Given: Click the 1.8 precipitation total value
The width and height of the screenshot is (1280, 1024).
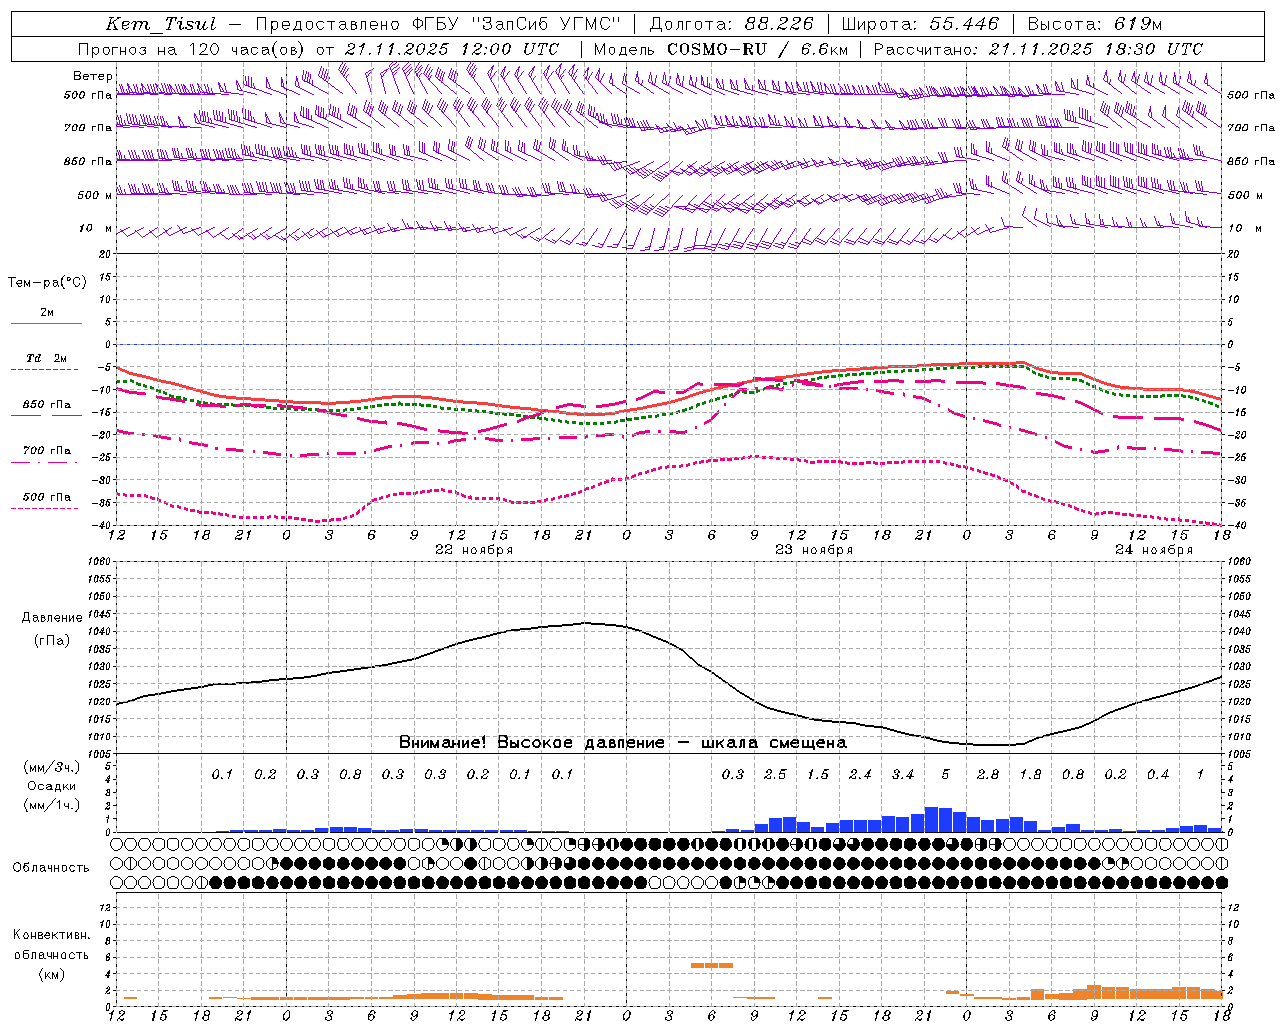Looking at the screenshot, I should 1030,775.
